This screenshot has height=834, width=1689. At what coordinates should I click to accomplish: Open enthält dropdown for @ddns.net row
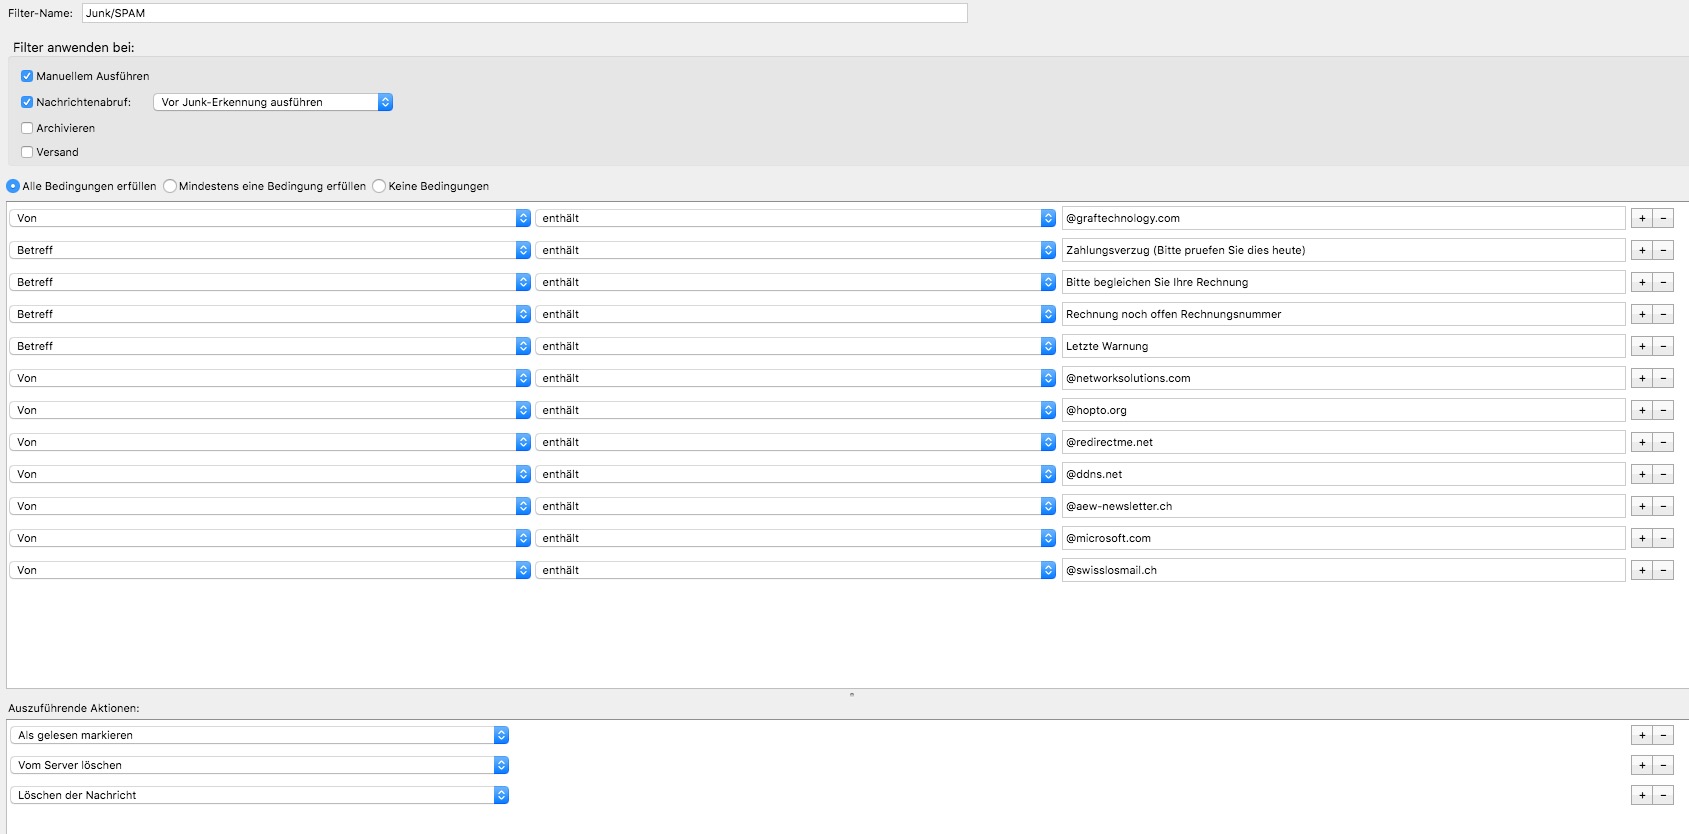point(795,474)
